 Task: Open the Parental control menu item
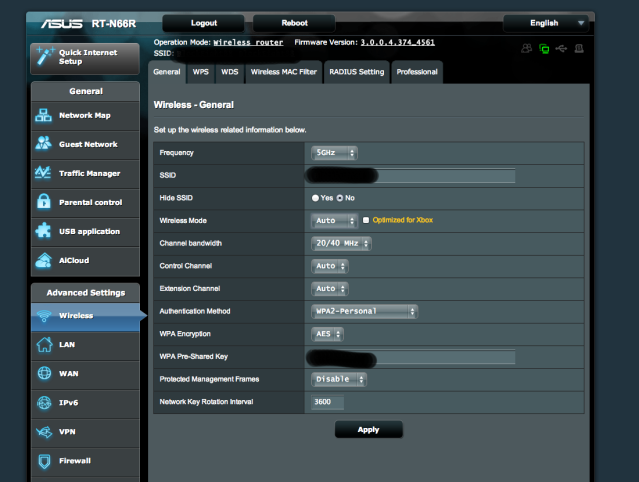point(85,202)
